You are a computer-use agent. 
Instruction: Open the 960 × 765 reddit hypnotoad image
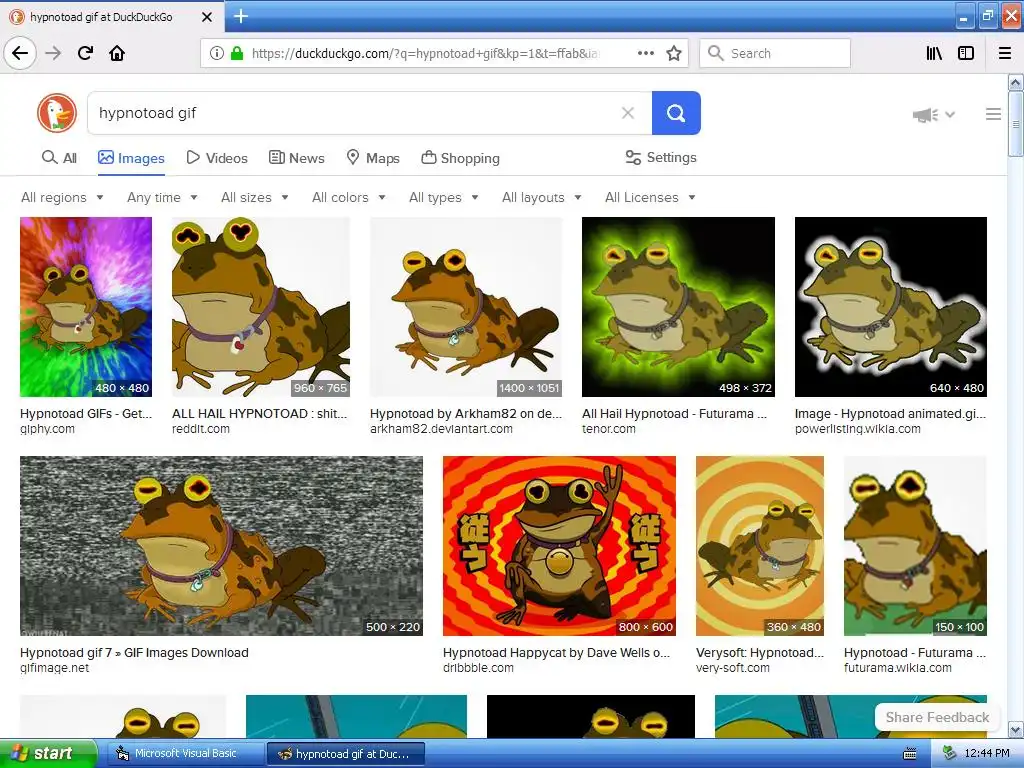pyautogui.click(x=261, y=307)
